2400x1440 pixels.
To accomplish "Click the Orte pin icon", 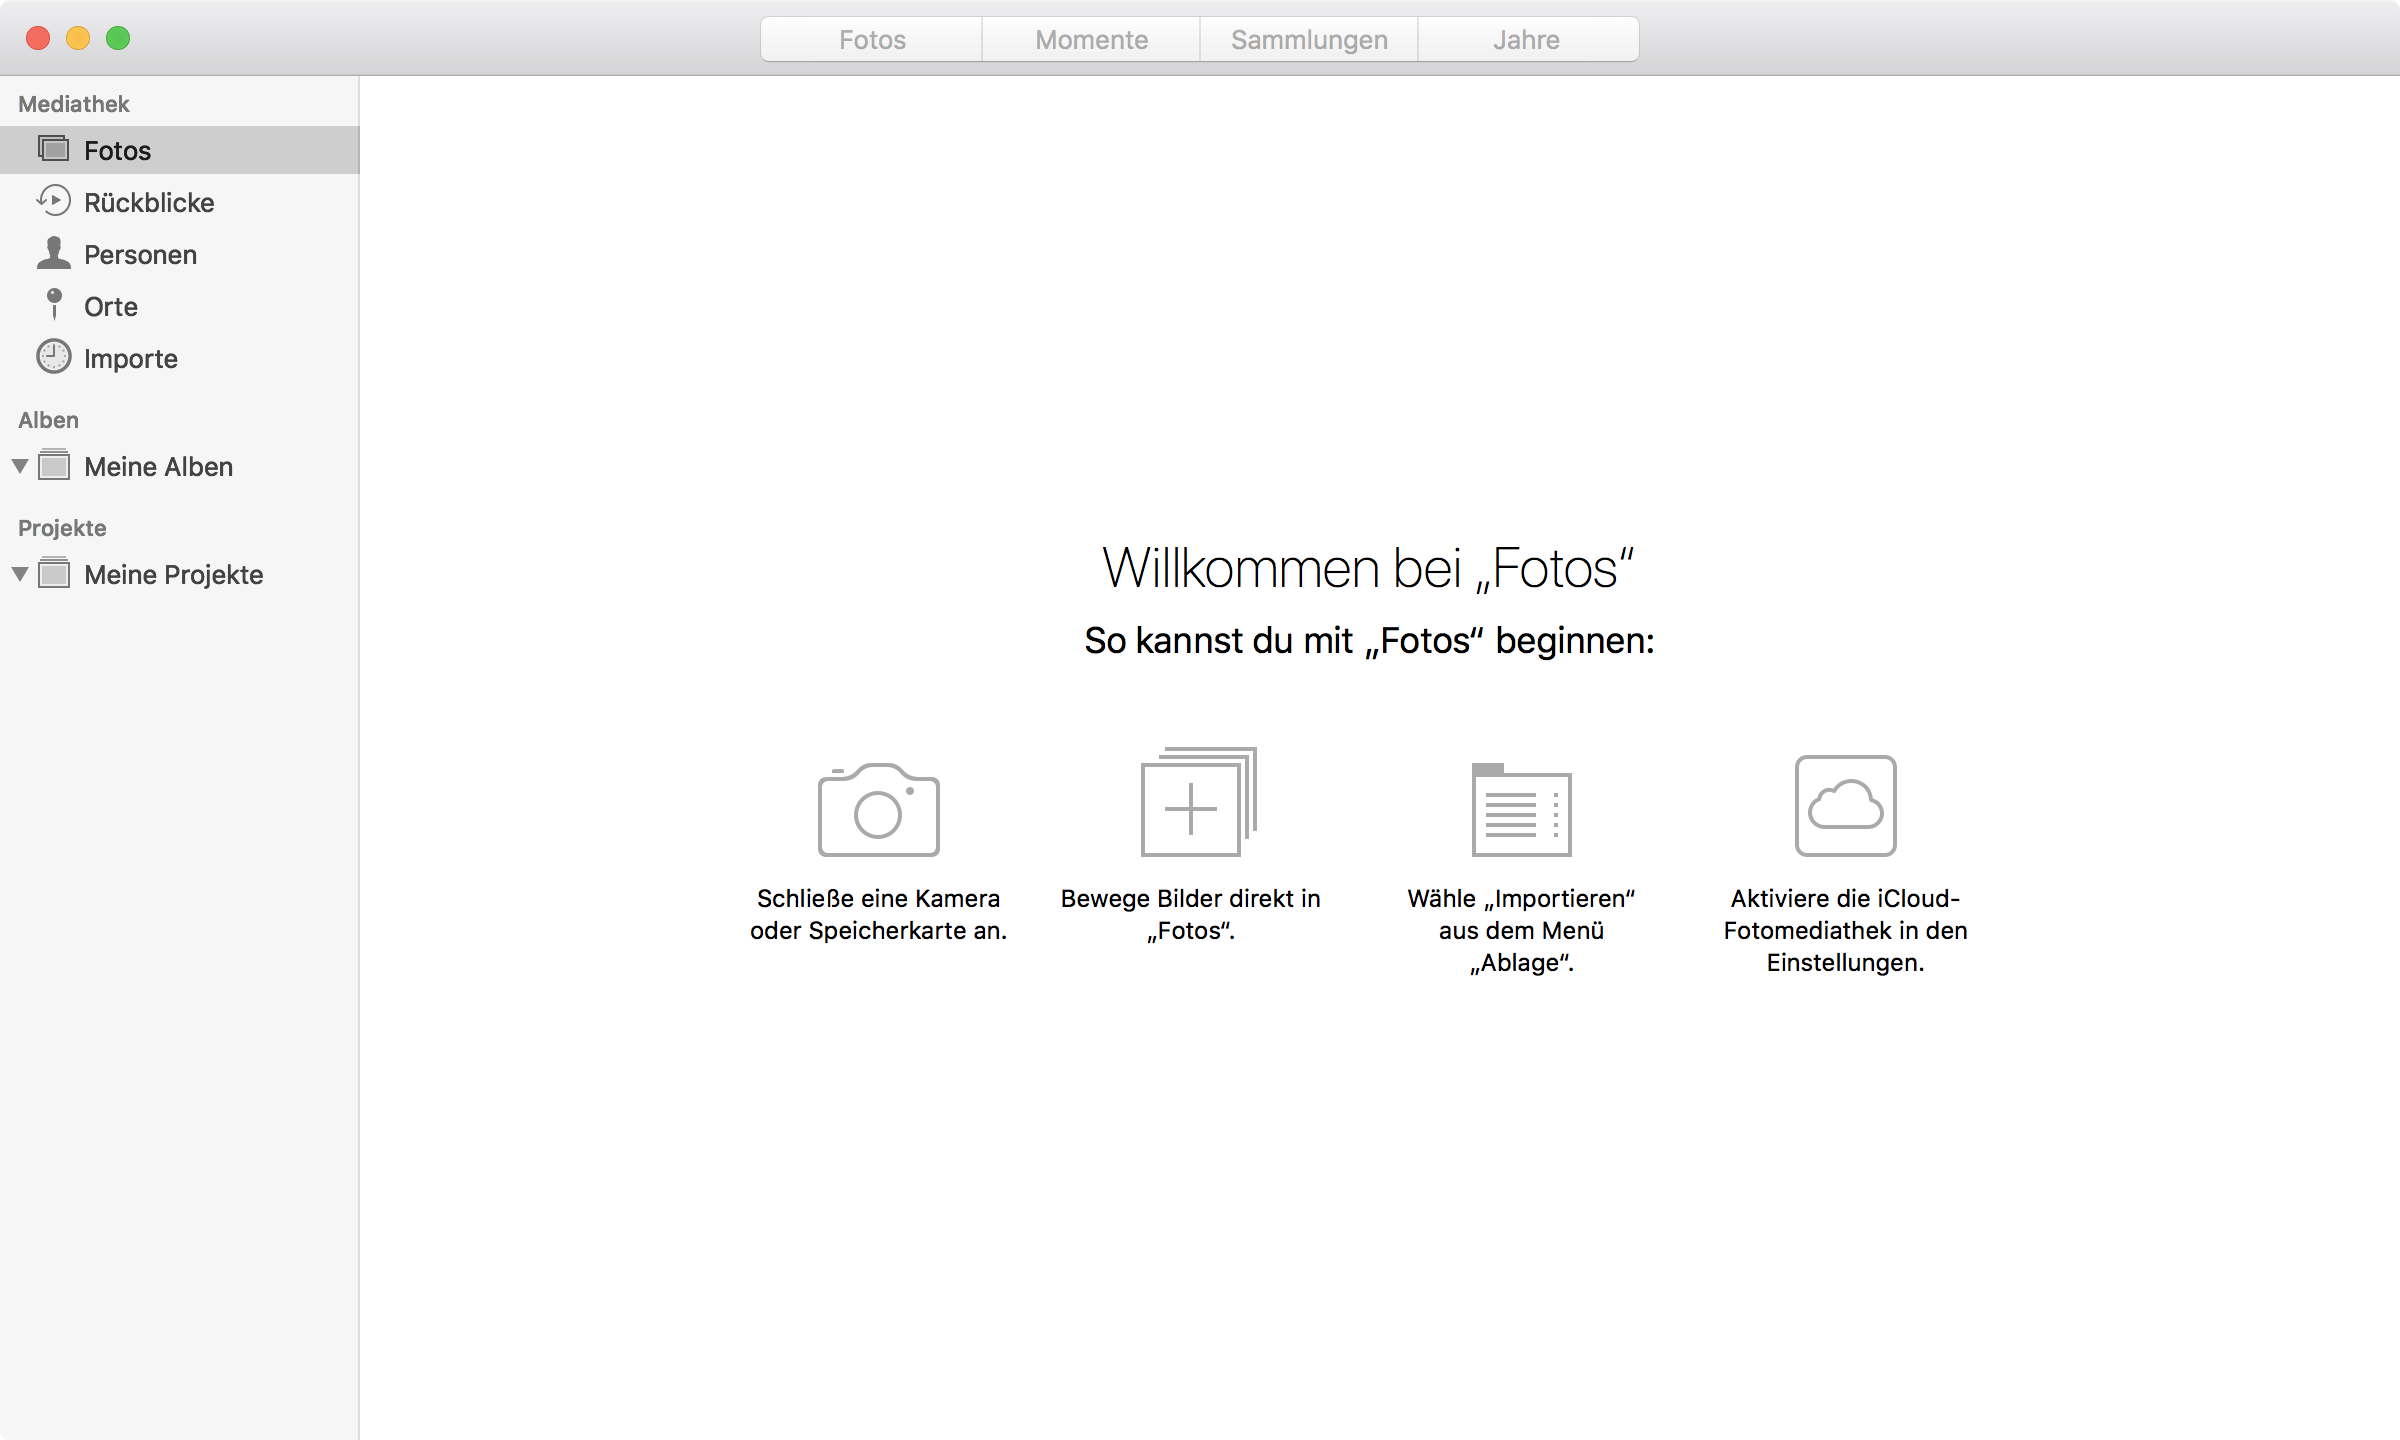I will pyautogui.click(x=54, y=305).
